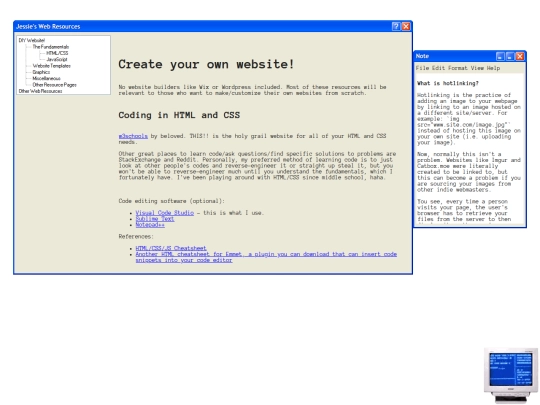Open the View menu in the Note window

477,68
